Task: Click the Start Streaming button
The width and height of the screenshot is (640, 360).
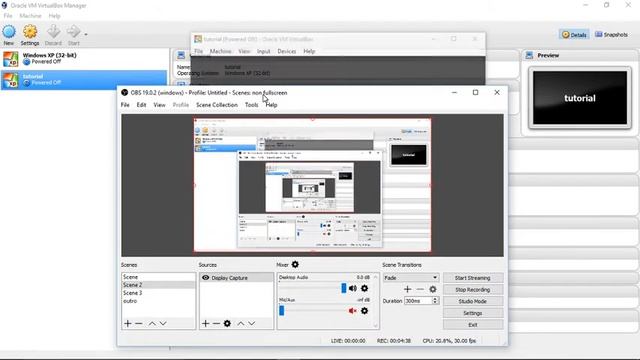Action: [x=473, y=278]
